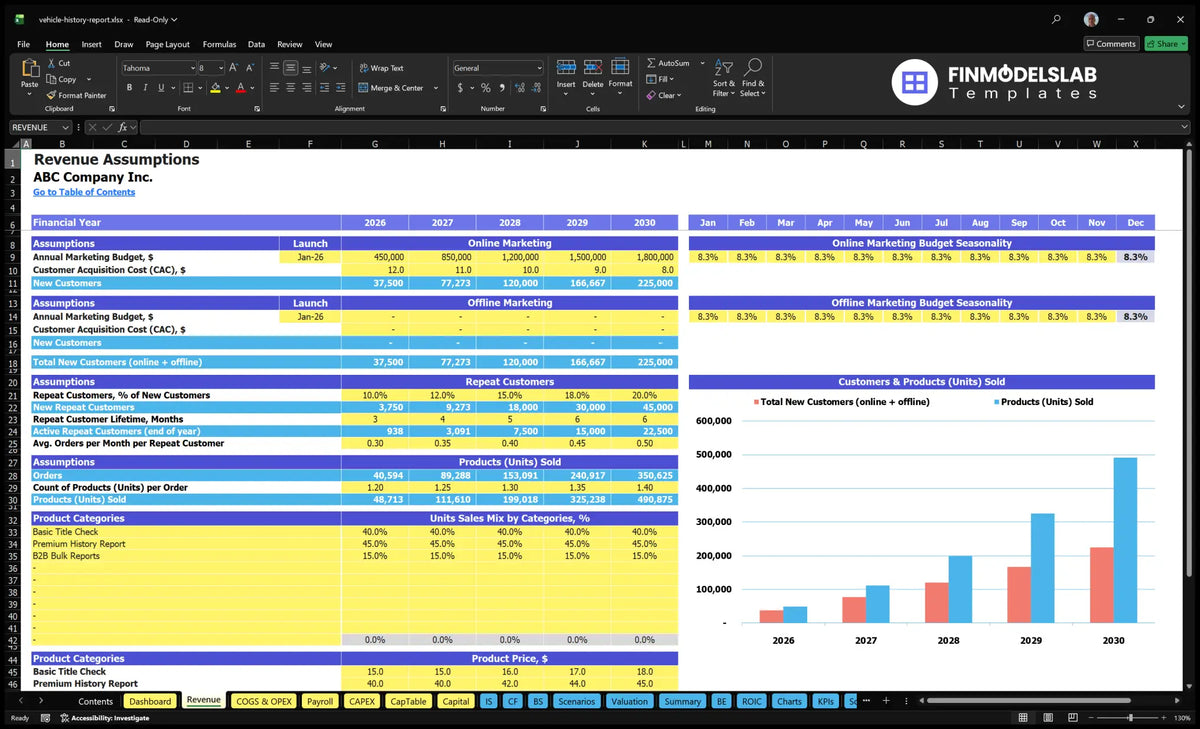1200x729 pixels.
Task: Click the user profile picture
Action: click(x=1091, y=19)
